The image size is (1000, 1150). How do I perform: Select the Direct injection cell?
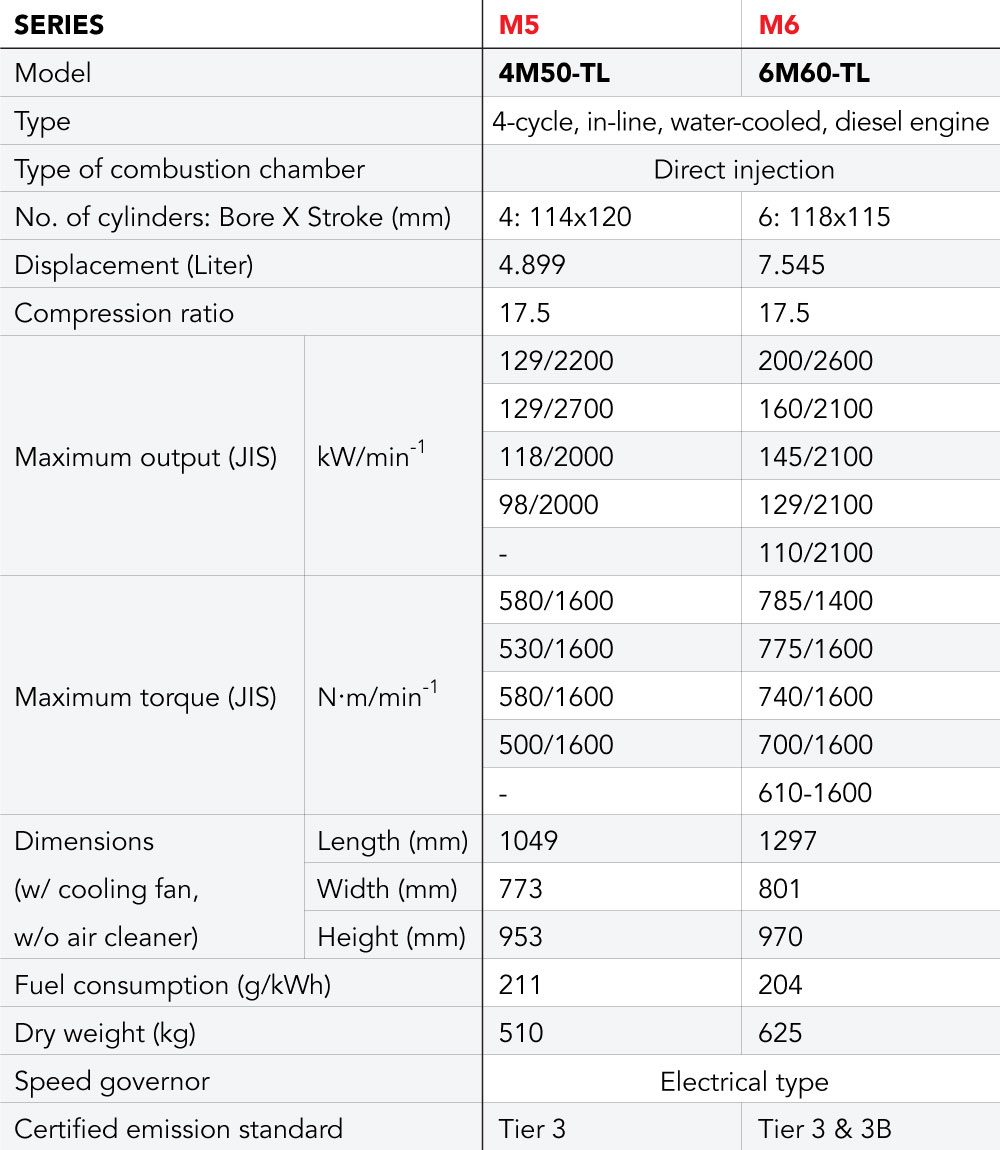point(743,169)
